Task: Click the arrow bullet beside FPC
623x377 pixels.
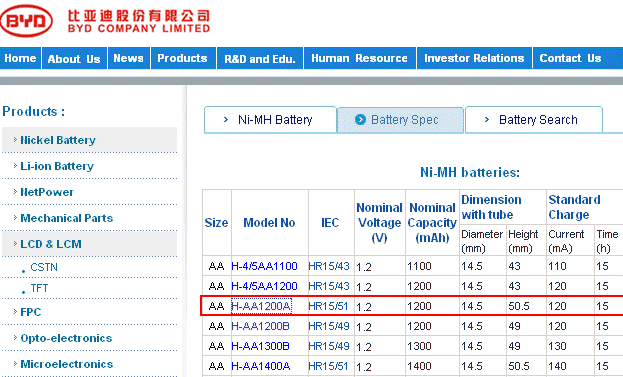Action: coord(15,312)
